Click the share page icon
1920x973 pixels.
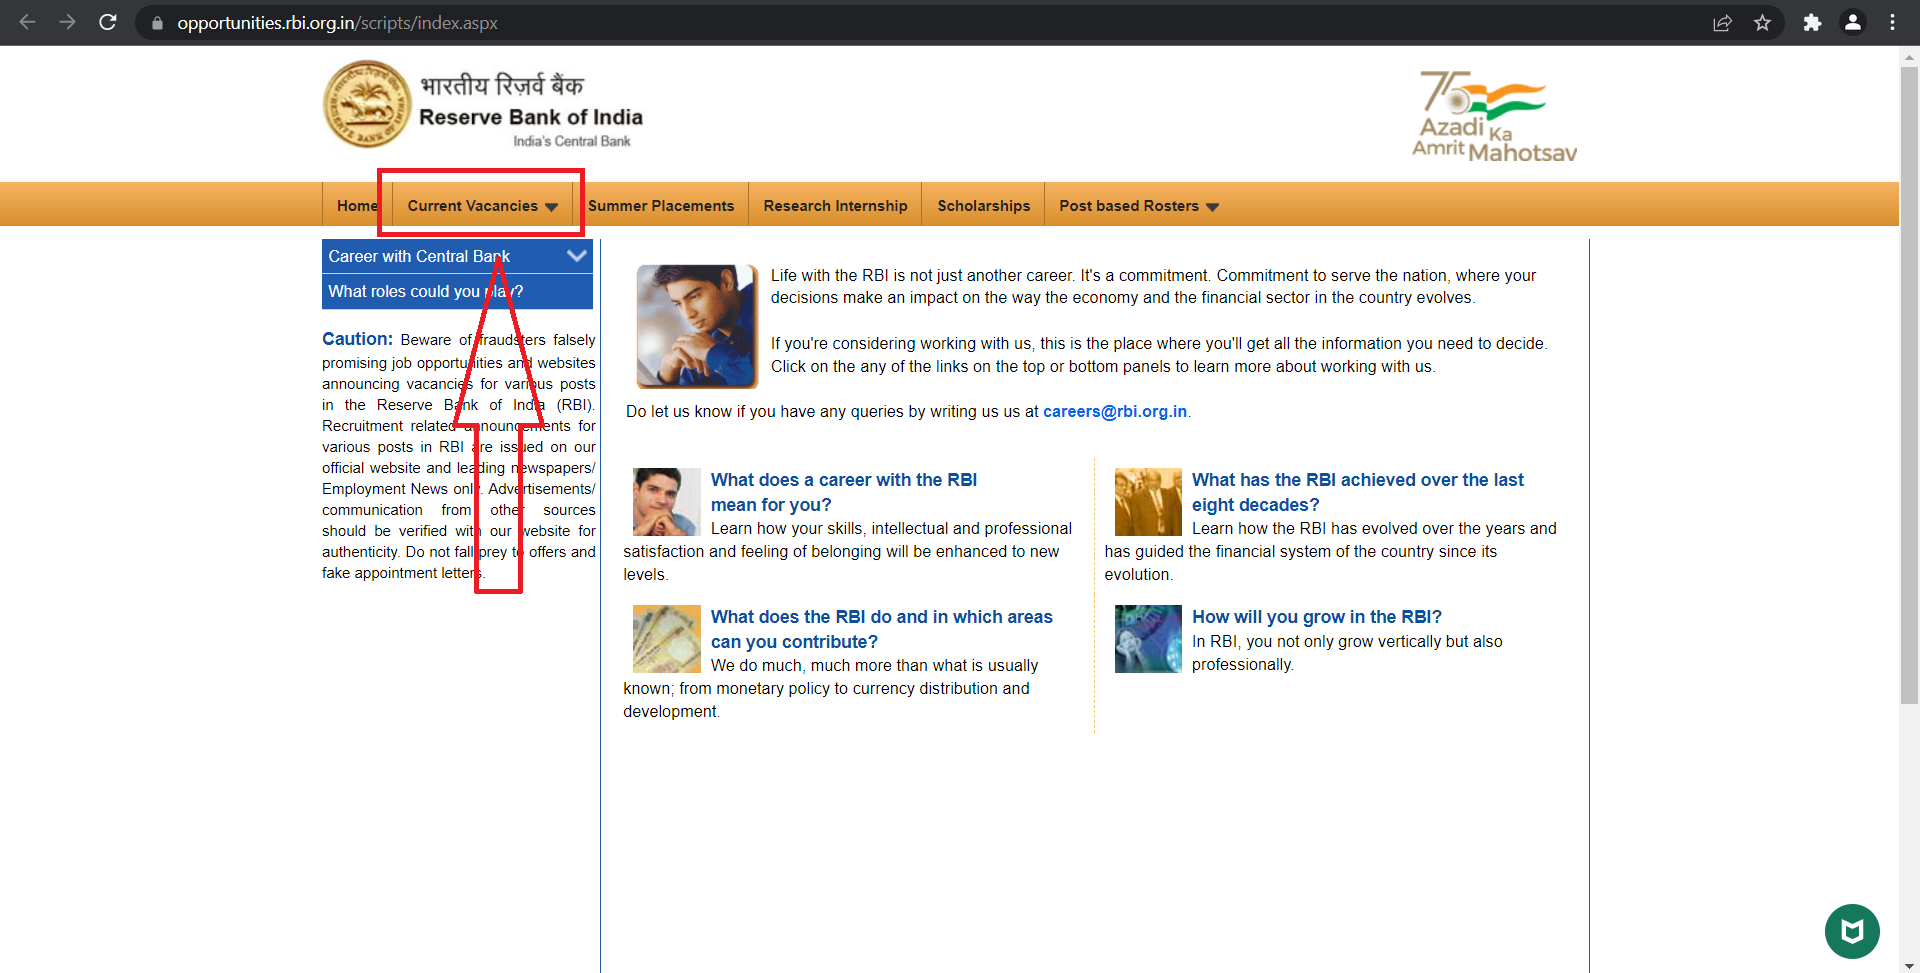tap(1722, 22)
